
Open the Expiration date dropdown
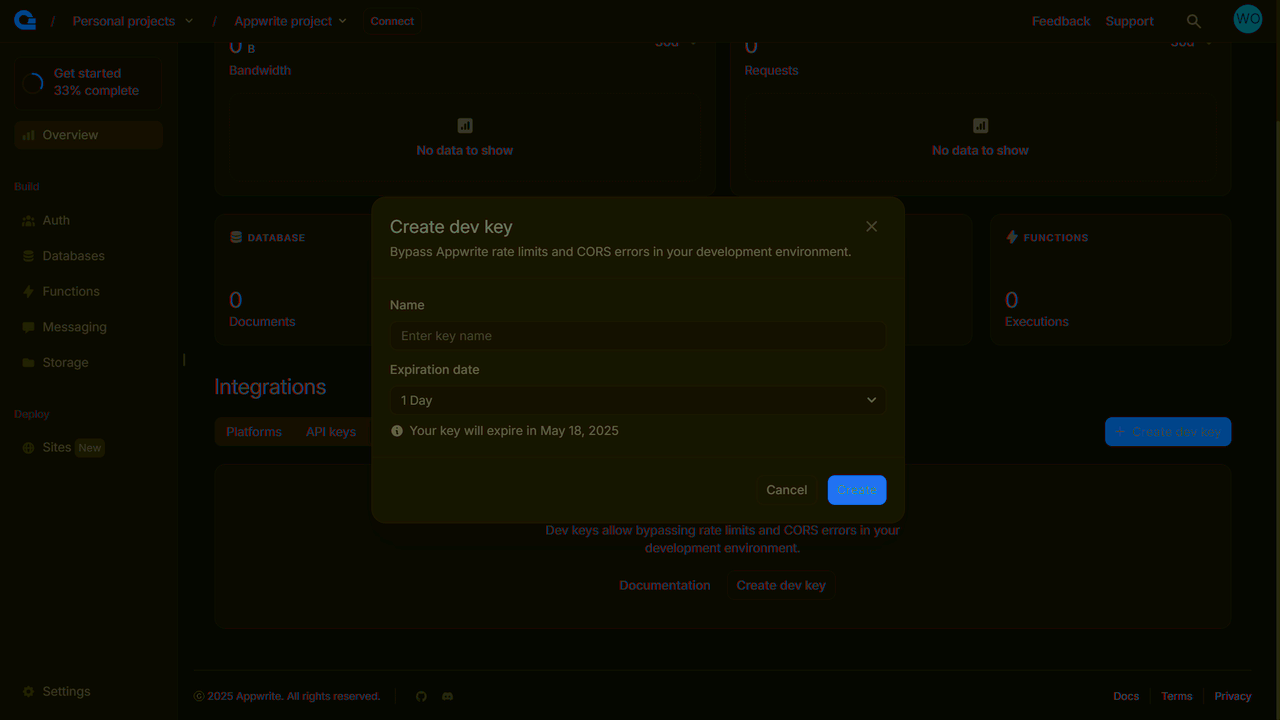pyautogui.click(x=637, y=399)
